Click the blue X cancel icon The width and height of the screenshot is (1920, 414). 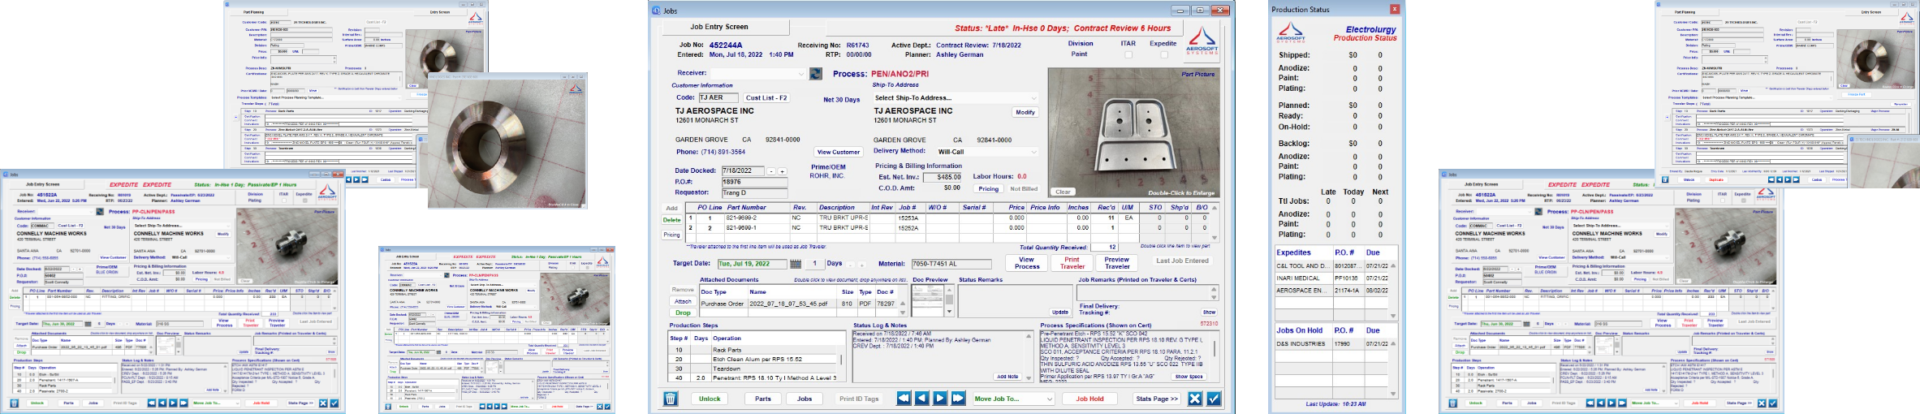pos(1194,398)
